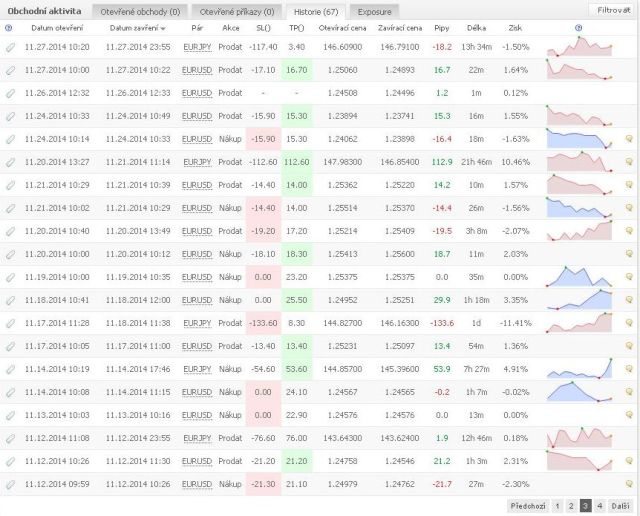Open the Filtrovat filter panel
640x516 pixels.
[611, 10]
